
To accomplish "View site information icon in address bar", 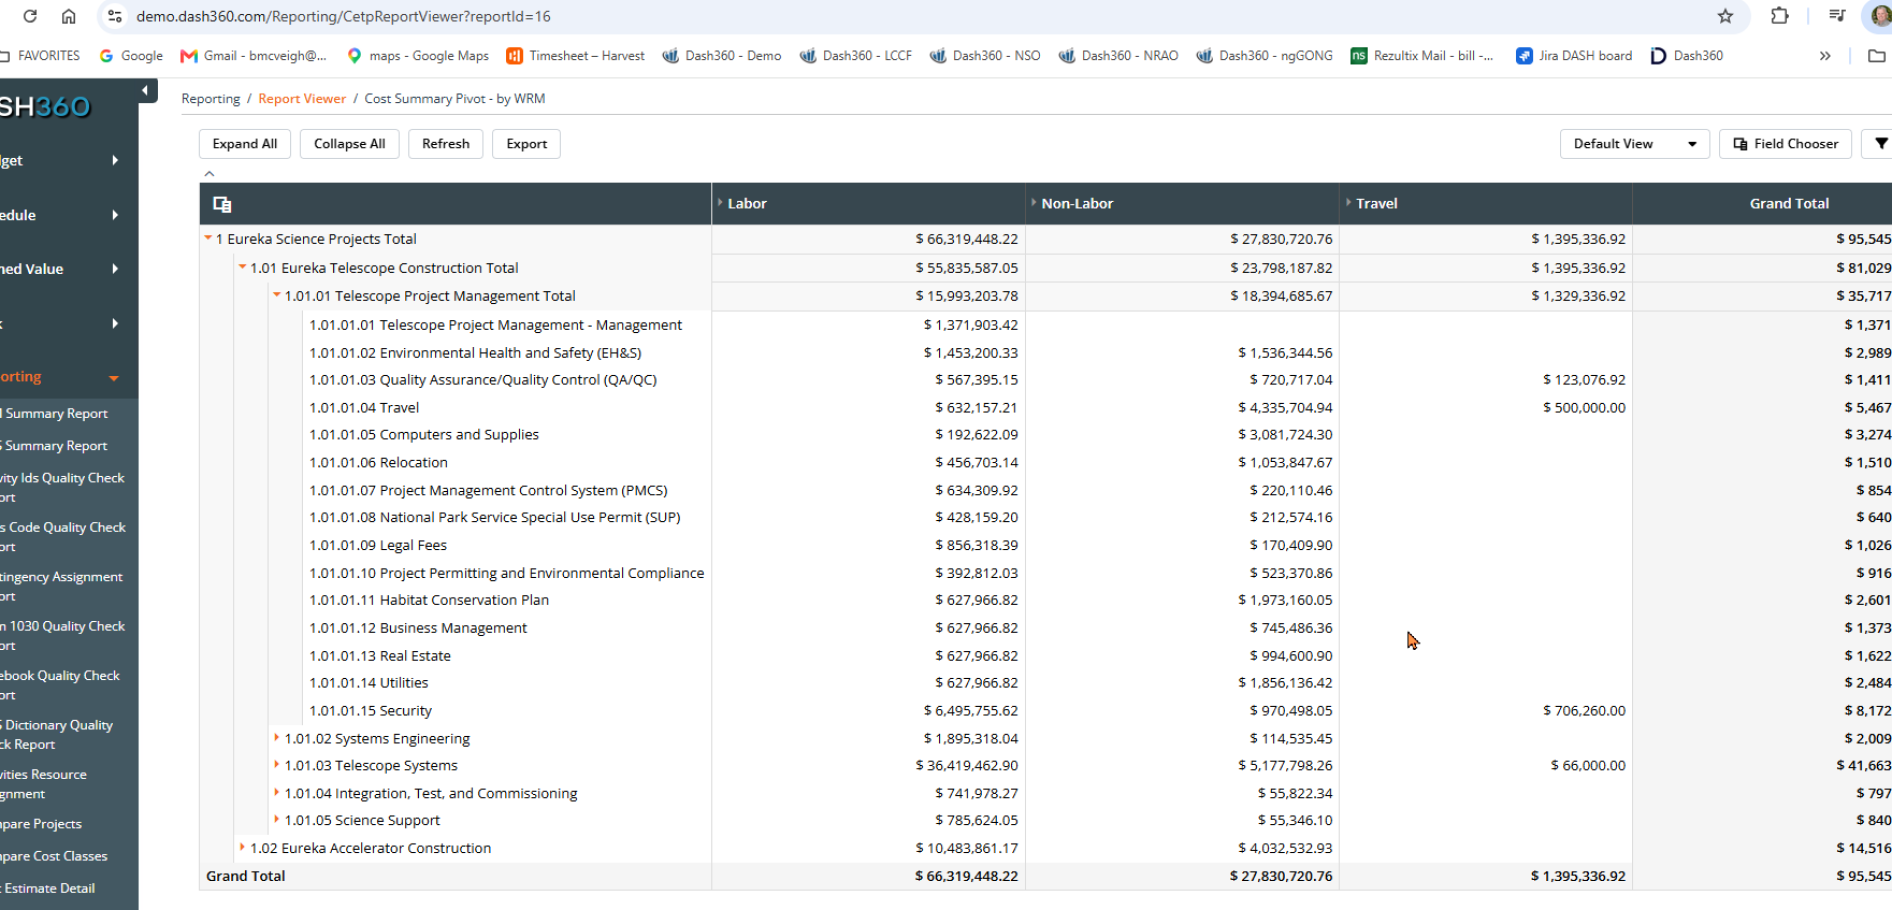I will (x=115, y=16).
